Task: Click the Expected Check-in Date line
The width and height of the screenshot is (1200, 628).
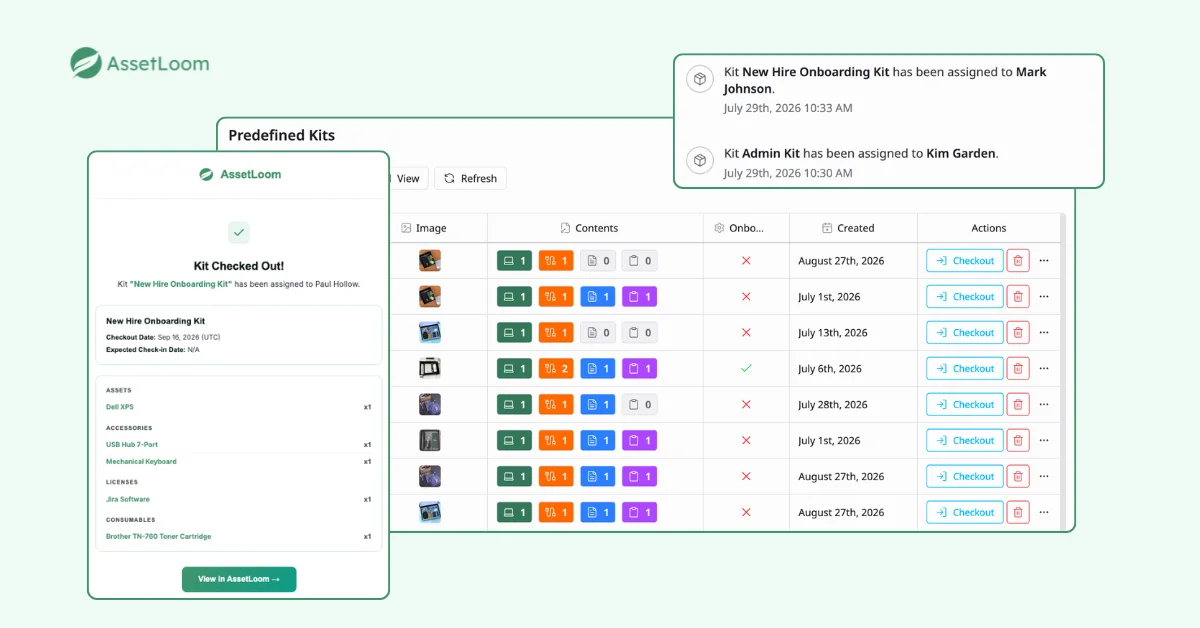Action: (152, 350)
